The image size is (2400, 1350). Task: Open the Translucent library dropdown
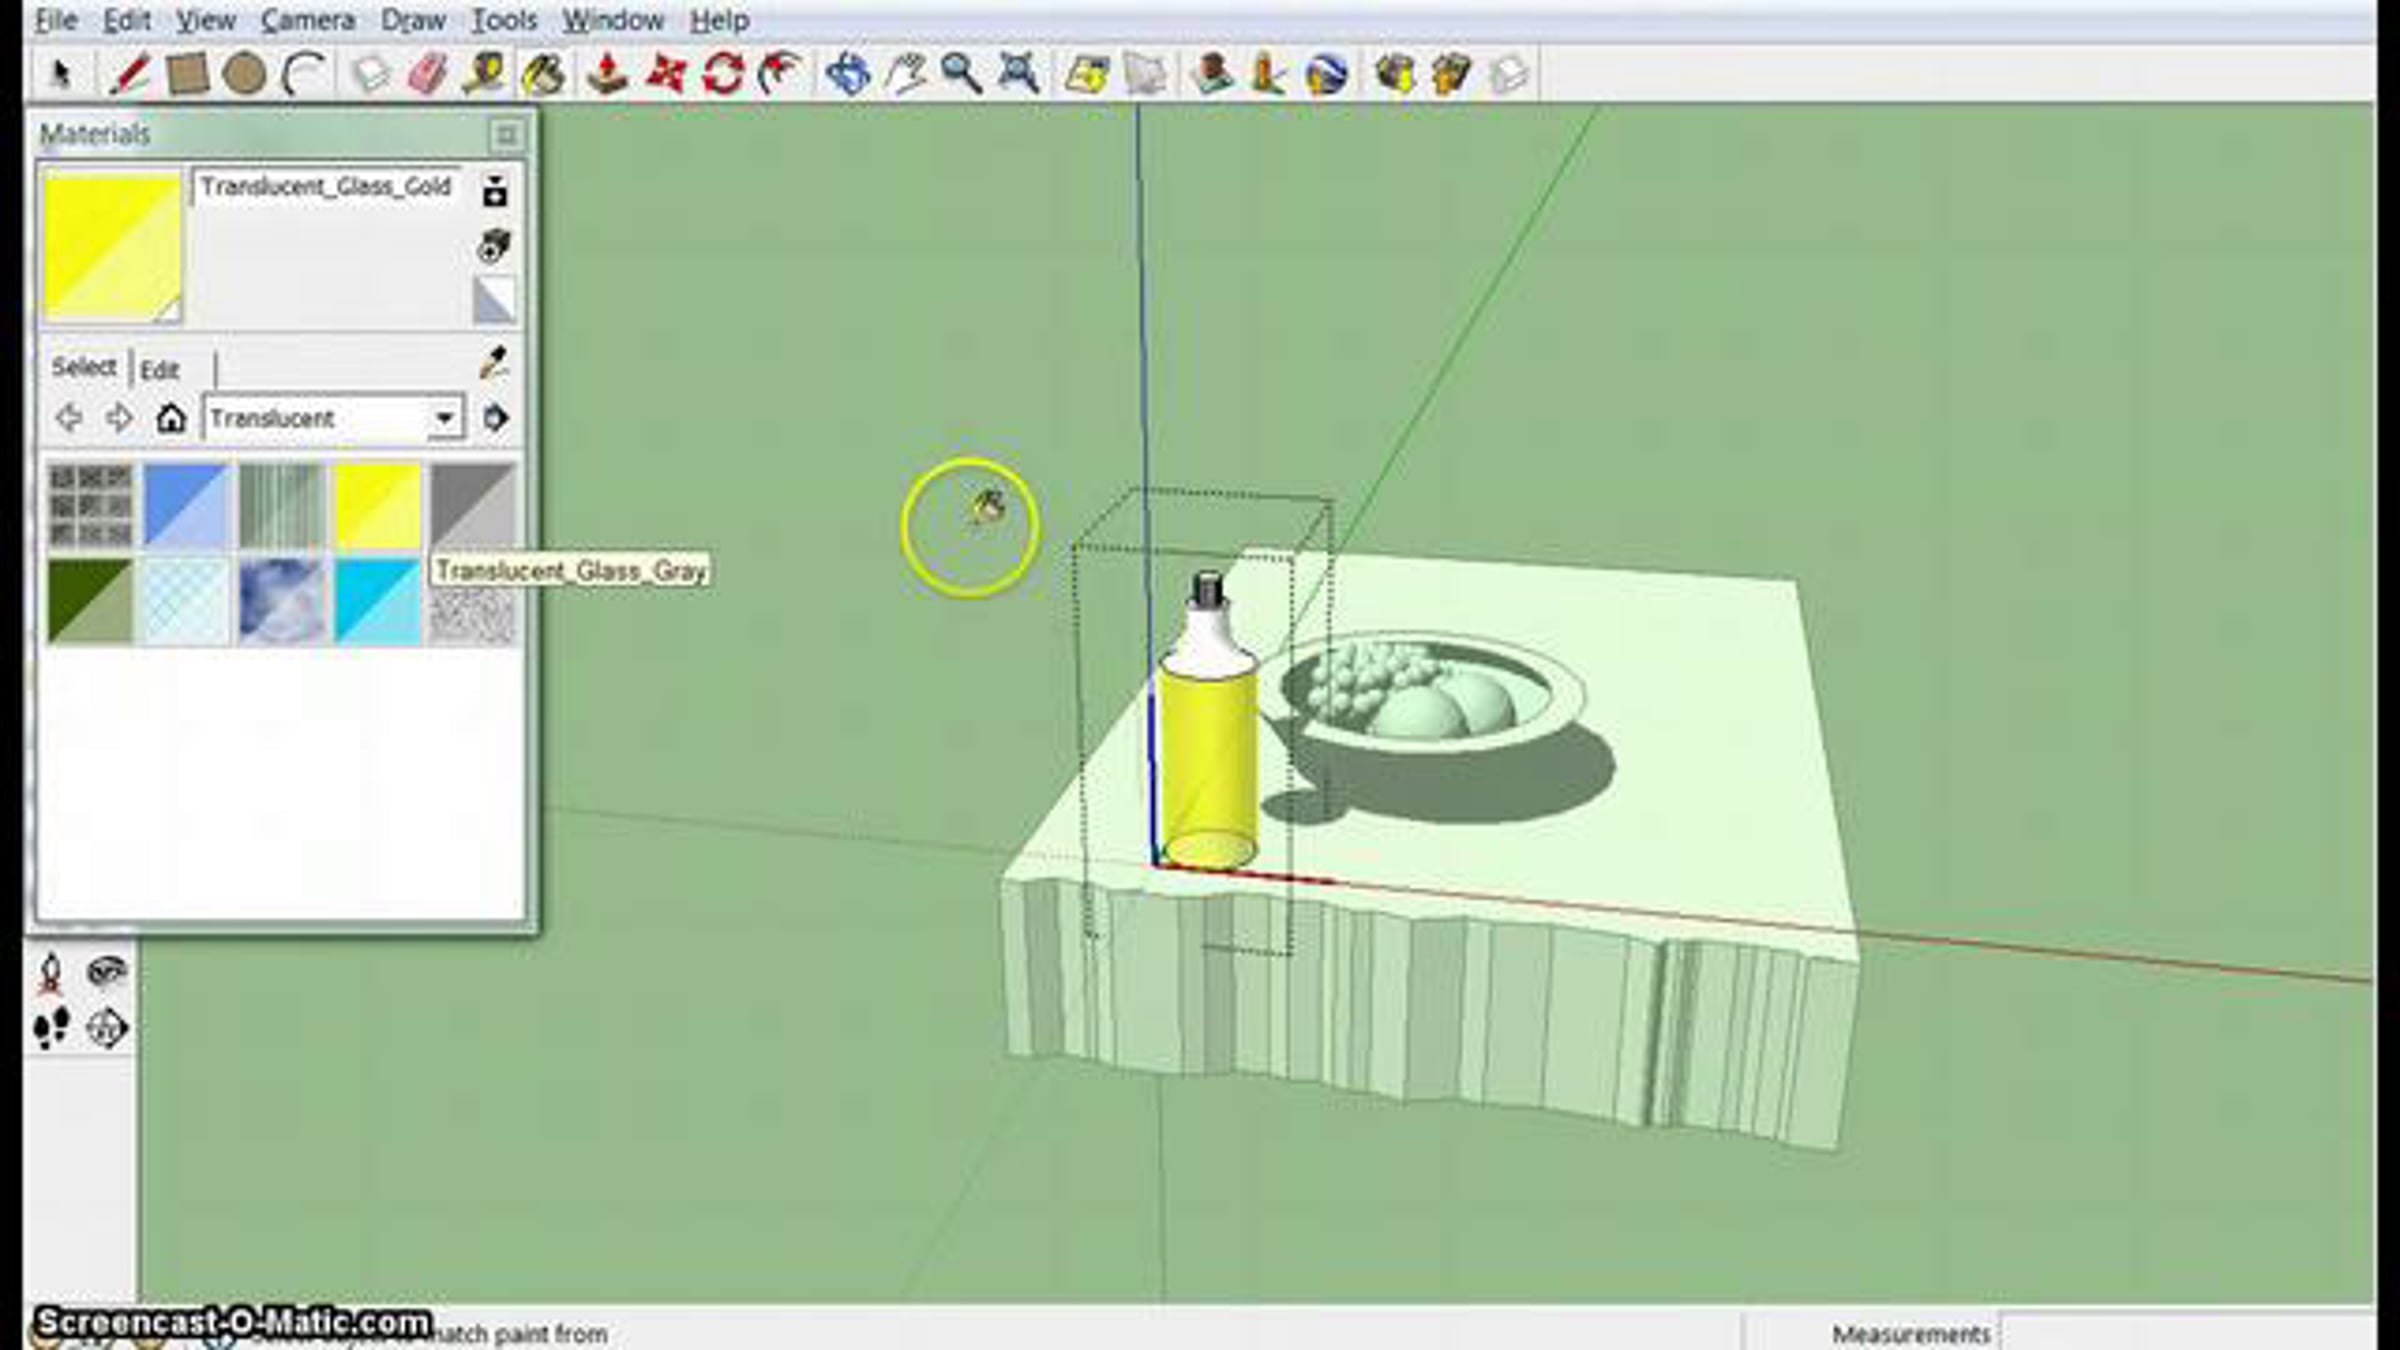click(x=445, y=418)
